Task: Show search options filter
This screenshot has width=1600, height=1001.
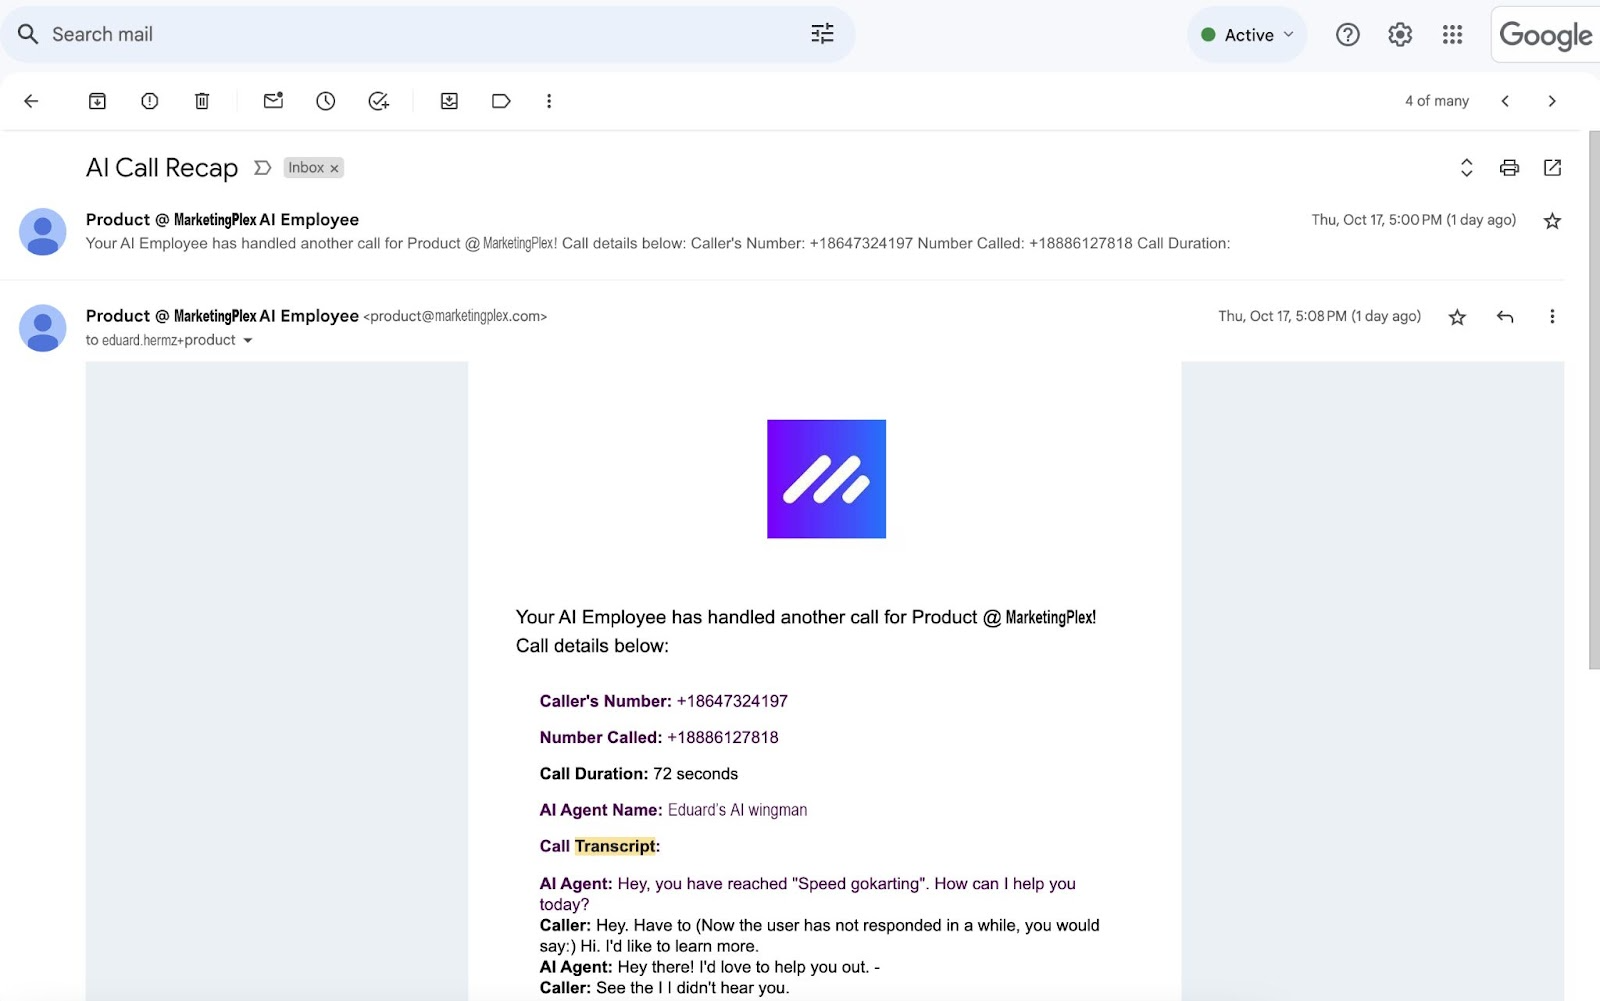Action: coord(822,34)
